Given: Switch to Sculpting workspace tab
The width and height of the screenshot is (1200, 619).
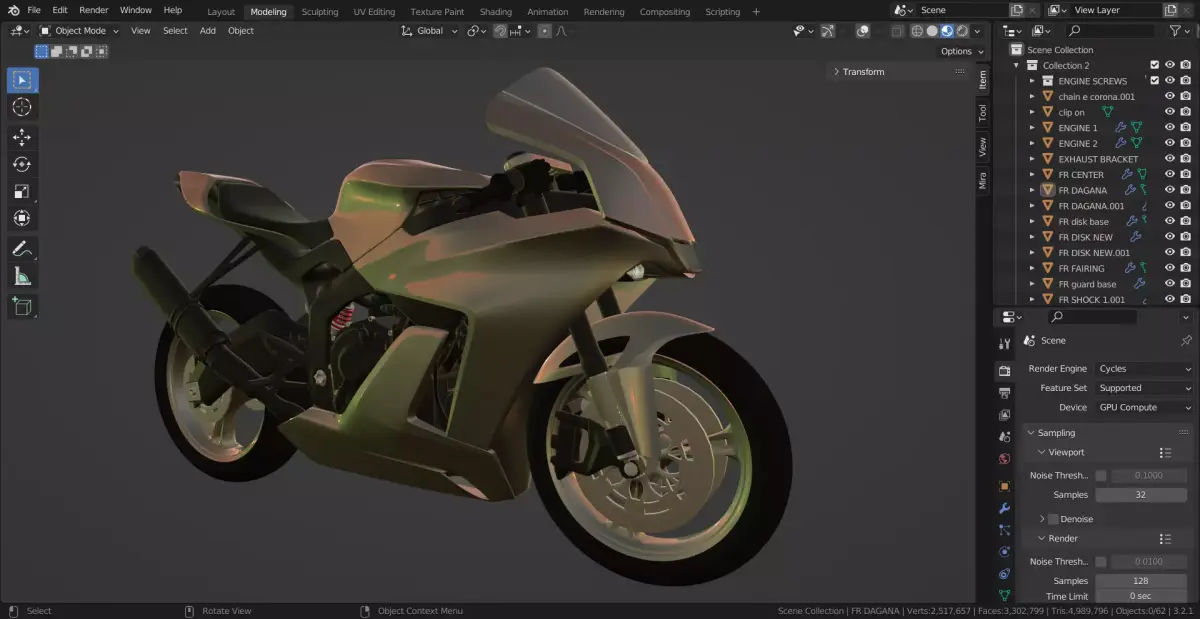Looking at the screenshot, I should click(x=320, y=12).
